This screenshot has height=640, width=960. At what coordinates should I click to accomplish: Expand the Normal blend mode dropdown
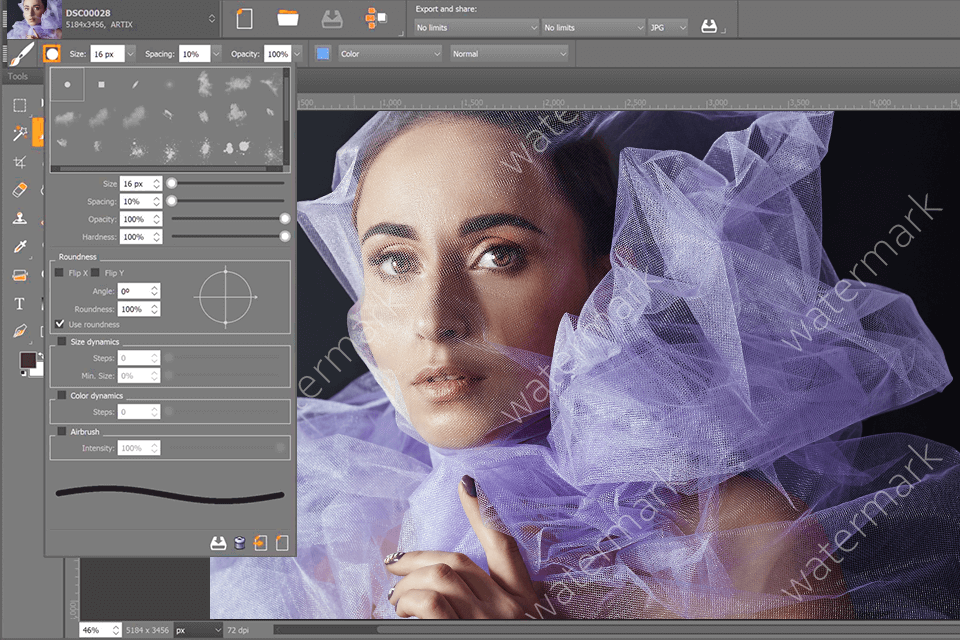(508, 54)
